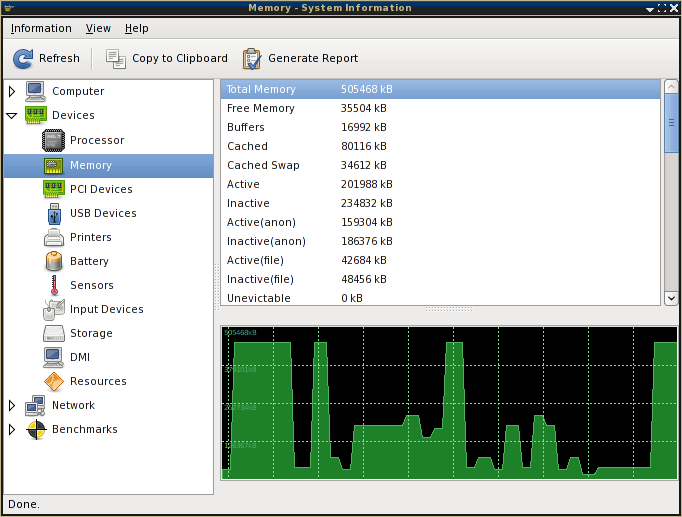
Task: Roll up window via title bar arrow
Action: click(x=650, y=8)
